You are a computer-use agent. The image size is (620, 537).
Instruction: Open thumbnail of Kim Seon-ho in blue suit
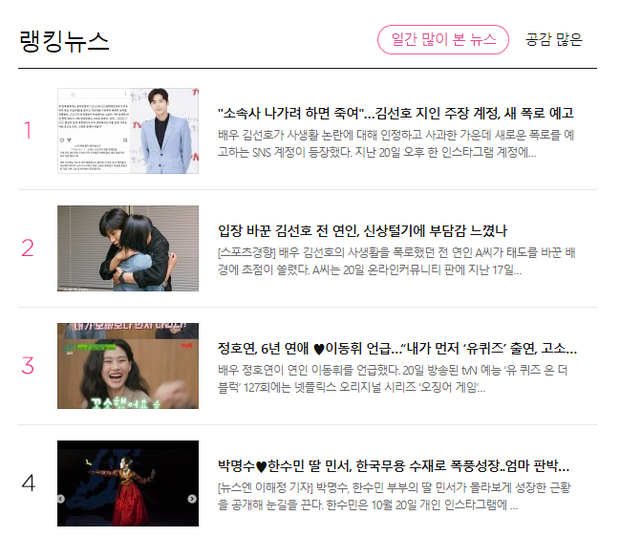coord(128,131)
